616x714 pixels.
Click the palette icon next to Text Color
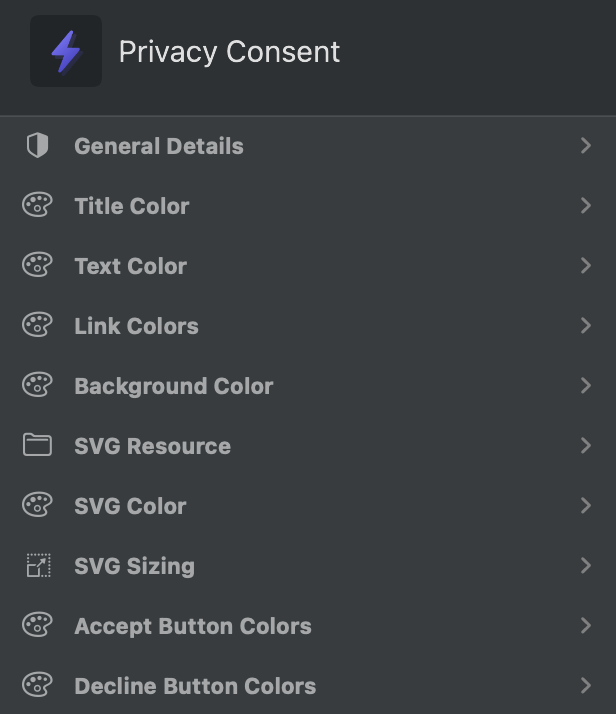pos(37,266)
